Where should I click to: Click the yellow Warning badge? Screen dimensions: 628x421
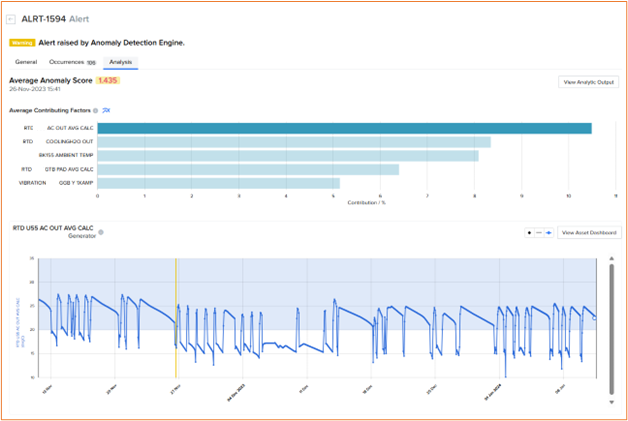click(21, 43)
